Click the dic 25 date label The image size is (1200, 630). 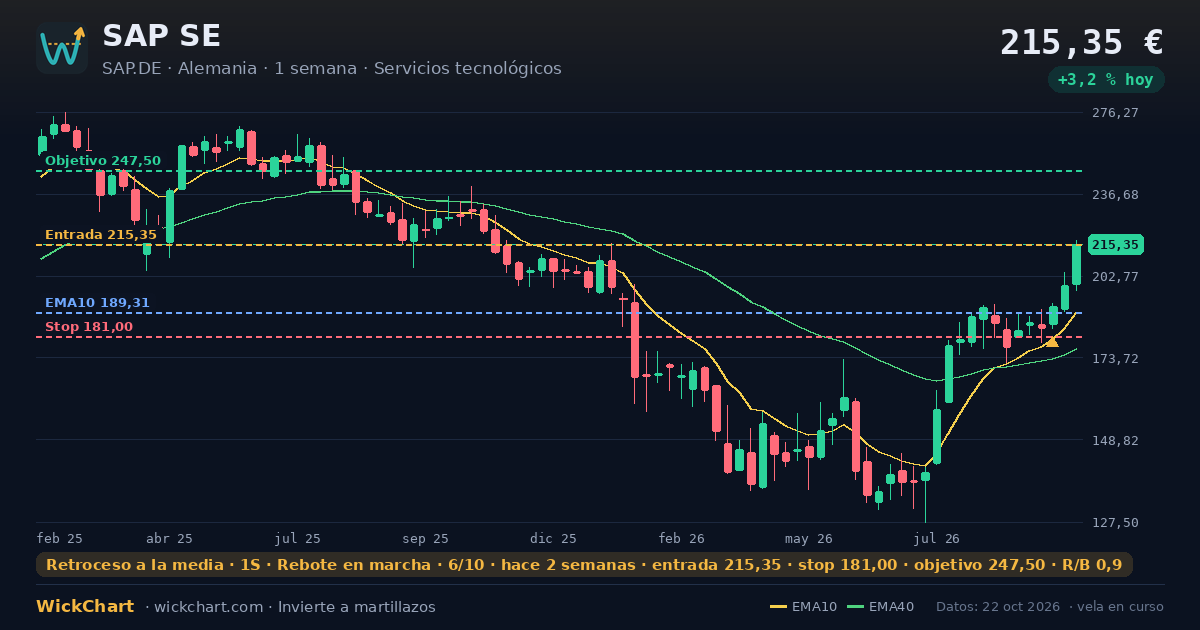click(x=554, y=539)
